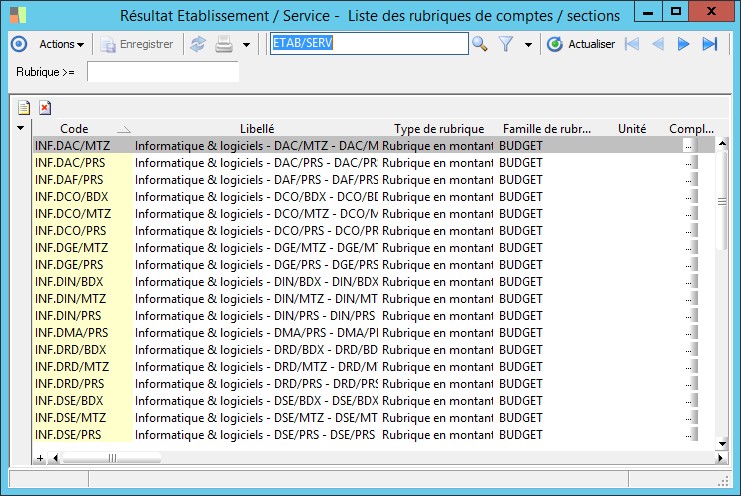Select the INF.DIN/BDX code cell
Viewport: 741px width, 496px height.
pos(83,282)
